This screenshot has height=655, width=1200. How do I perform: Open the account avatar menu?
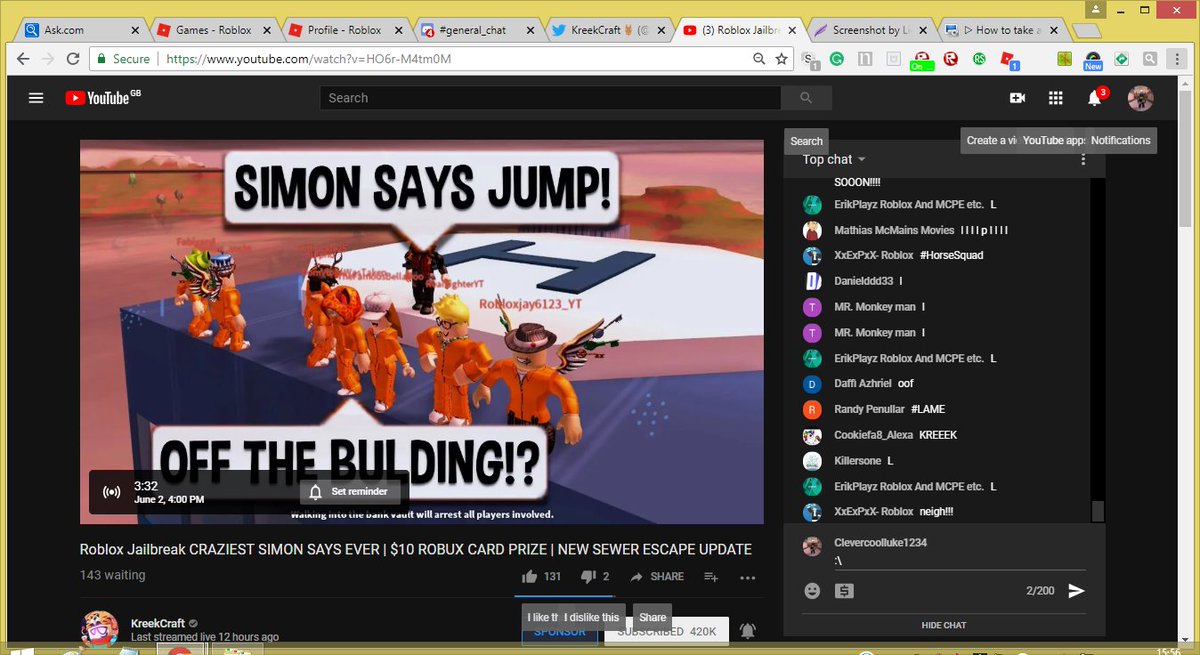(1140, 98)
